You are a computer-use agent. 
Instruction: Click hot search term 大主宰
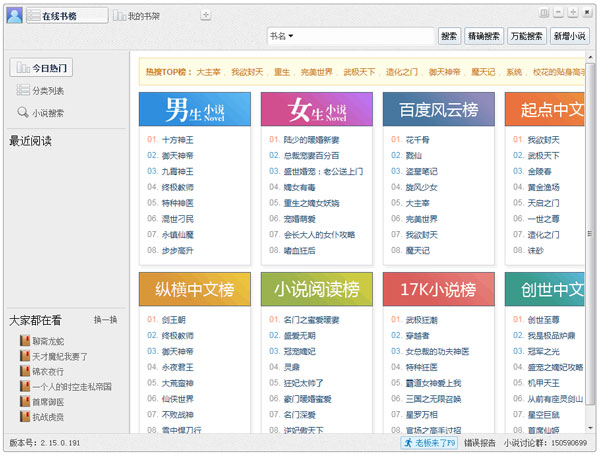coord(209,72)
